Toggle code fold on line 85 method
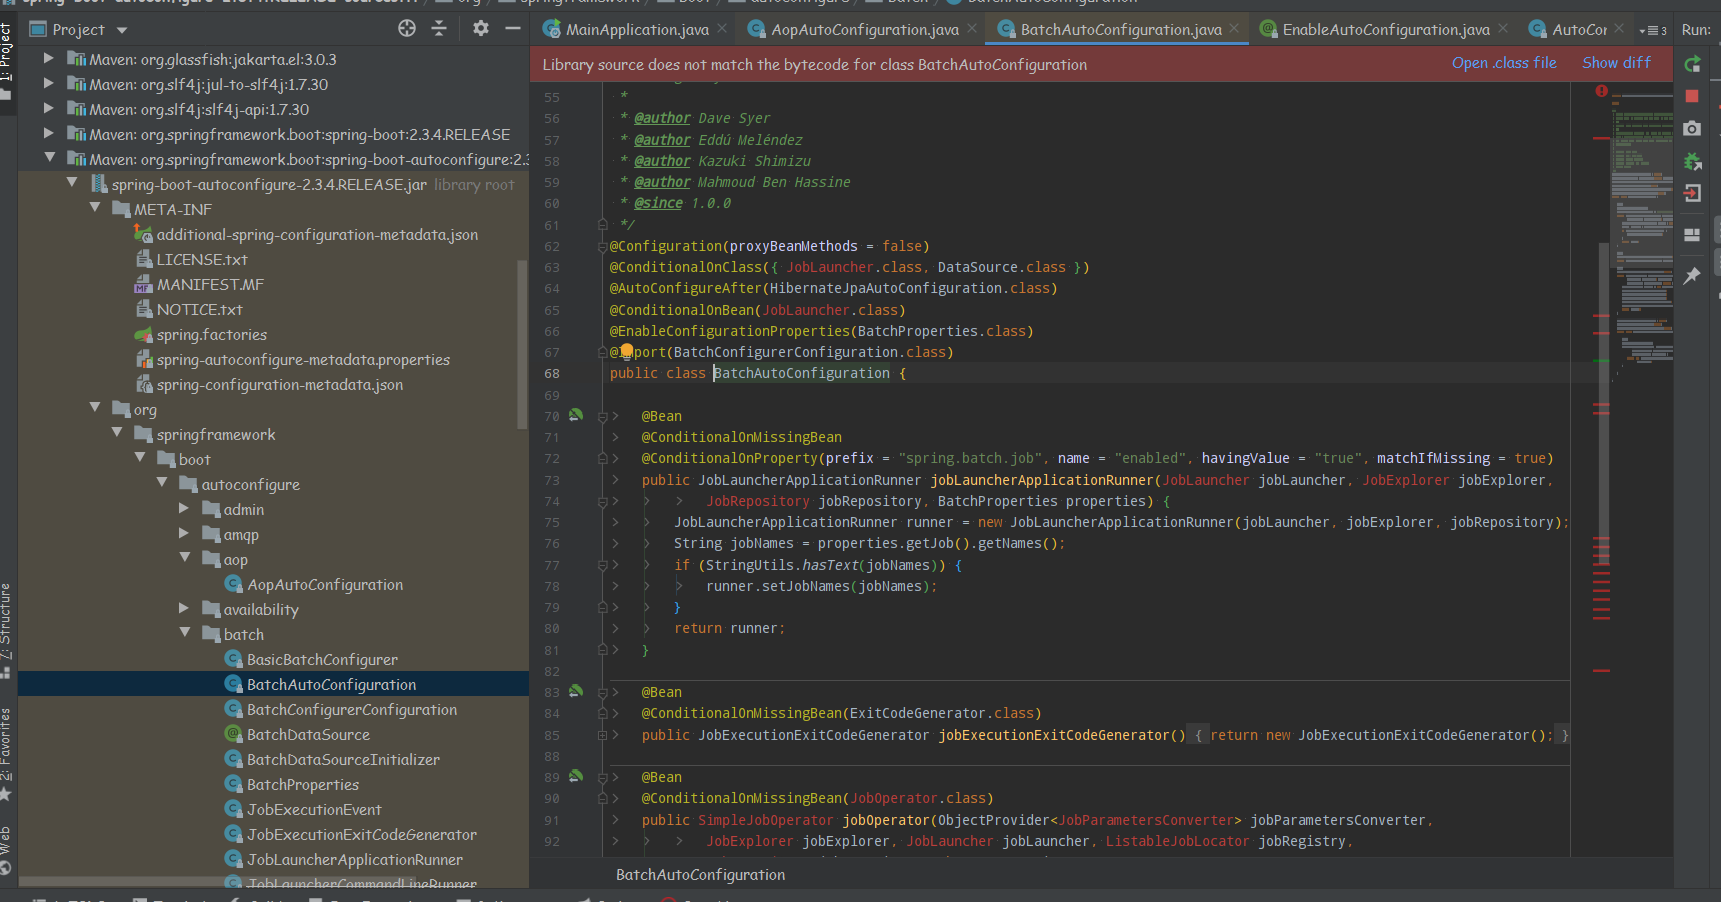 click(x=602, y=735)
